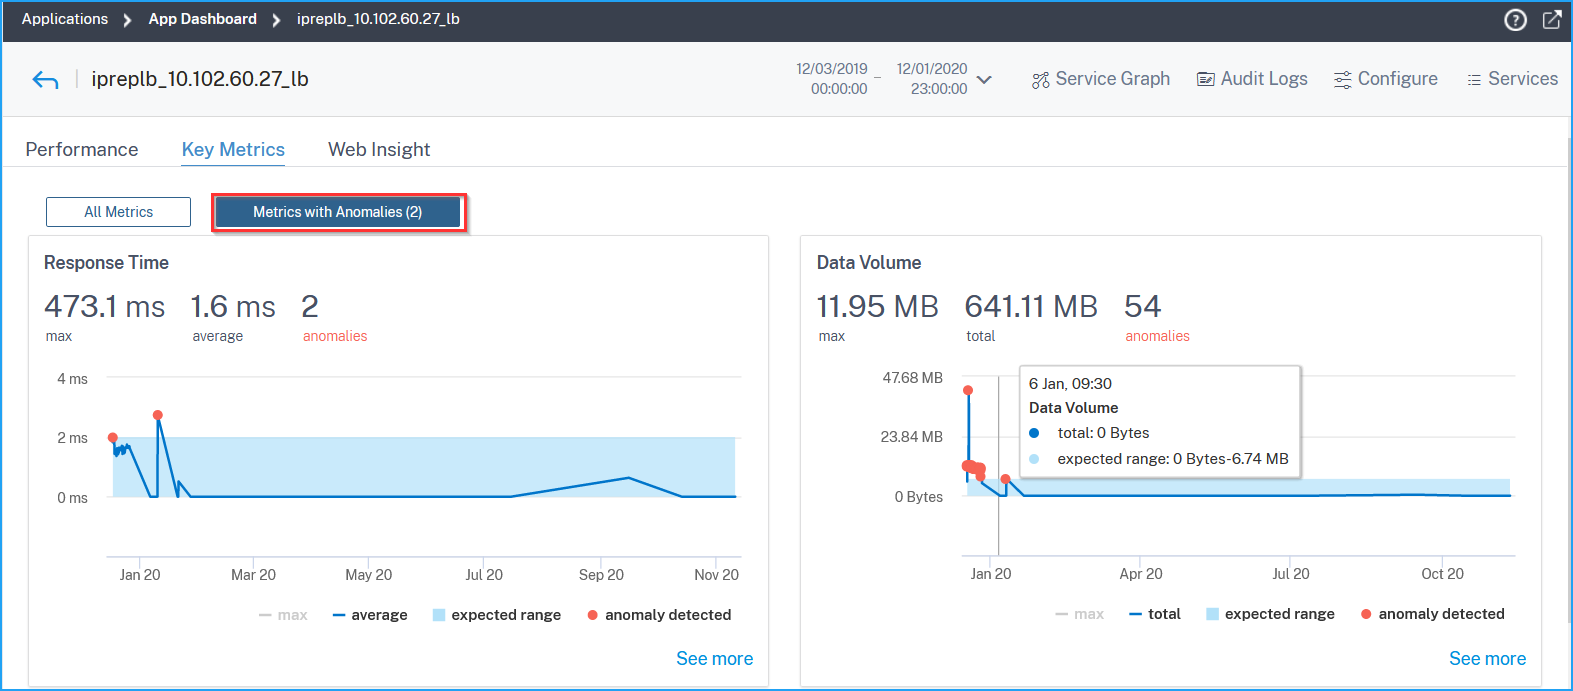Open the help question mark icon
Screen dimensions: 1573x691
[1516, 20]
